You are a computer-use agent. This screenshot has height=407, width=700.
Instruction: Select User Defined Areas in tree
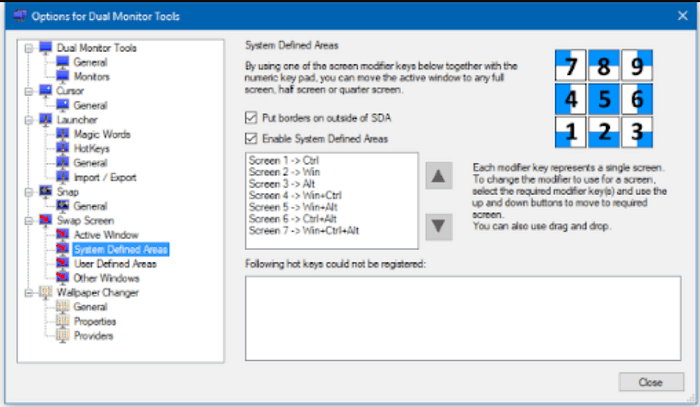click(115, 264)
